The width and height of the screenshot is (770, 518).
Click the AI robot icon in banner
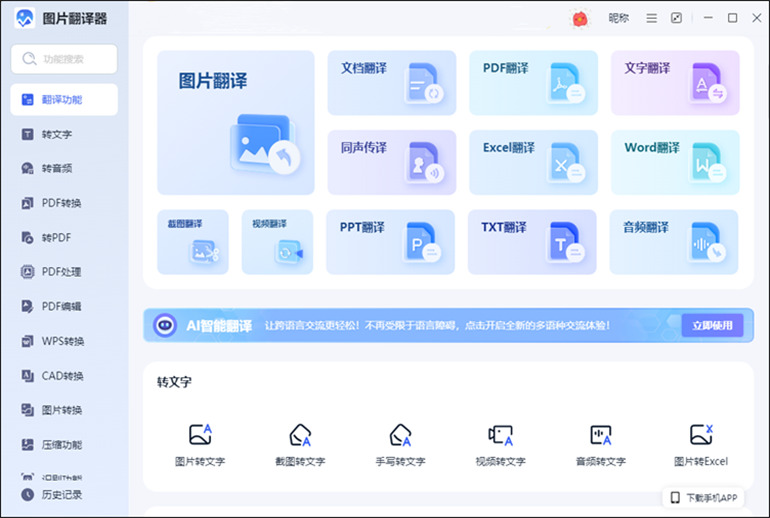click(x=165, y=325)
